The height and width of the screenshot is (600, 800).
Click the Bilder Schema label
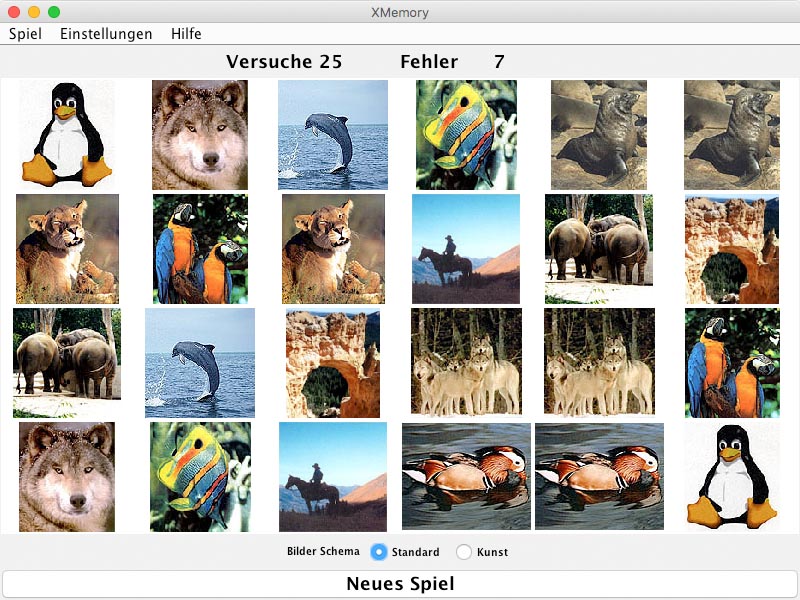pyautogui.click(x=323, y=552)
